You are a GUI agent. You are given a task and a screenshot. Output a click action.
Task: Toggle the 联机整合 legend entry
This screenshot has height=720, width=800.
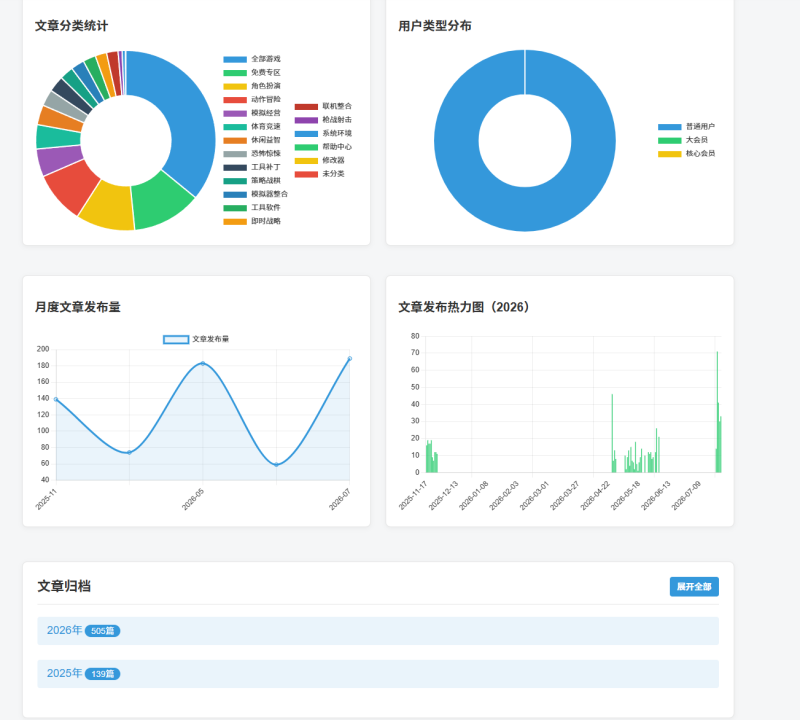(x=323, y=106)
